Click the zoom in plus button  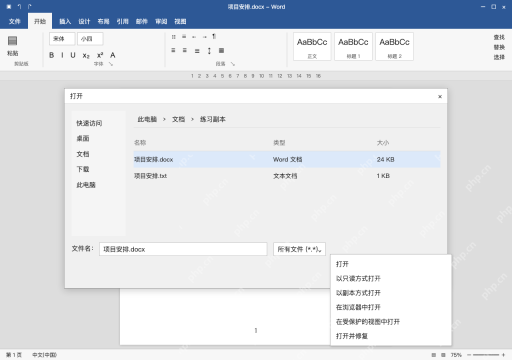(x=503, y=355)
